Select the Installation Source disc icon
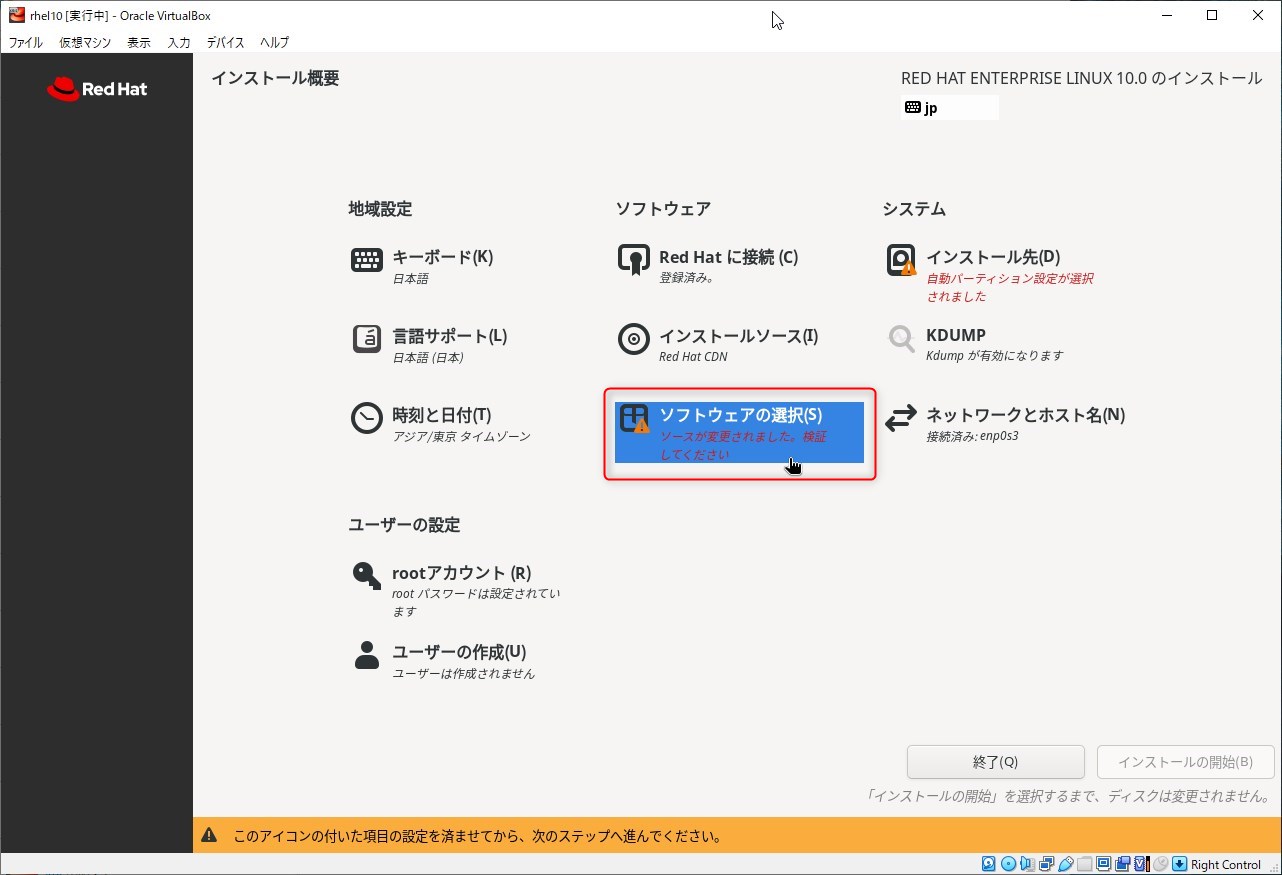This screenshot has height=875, width=1282. coord(634,339)
